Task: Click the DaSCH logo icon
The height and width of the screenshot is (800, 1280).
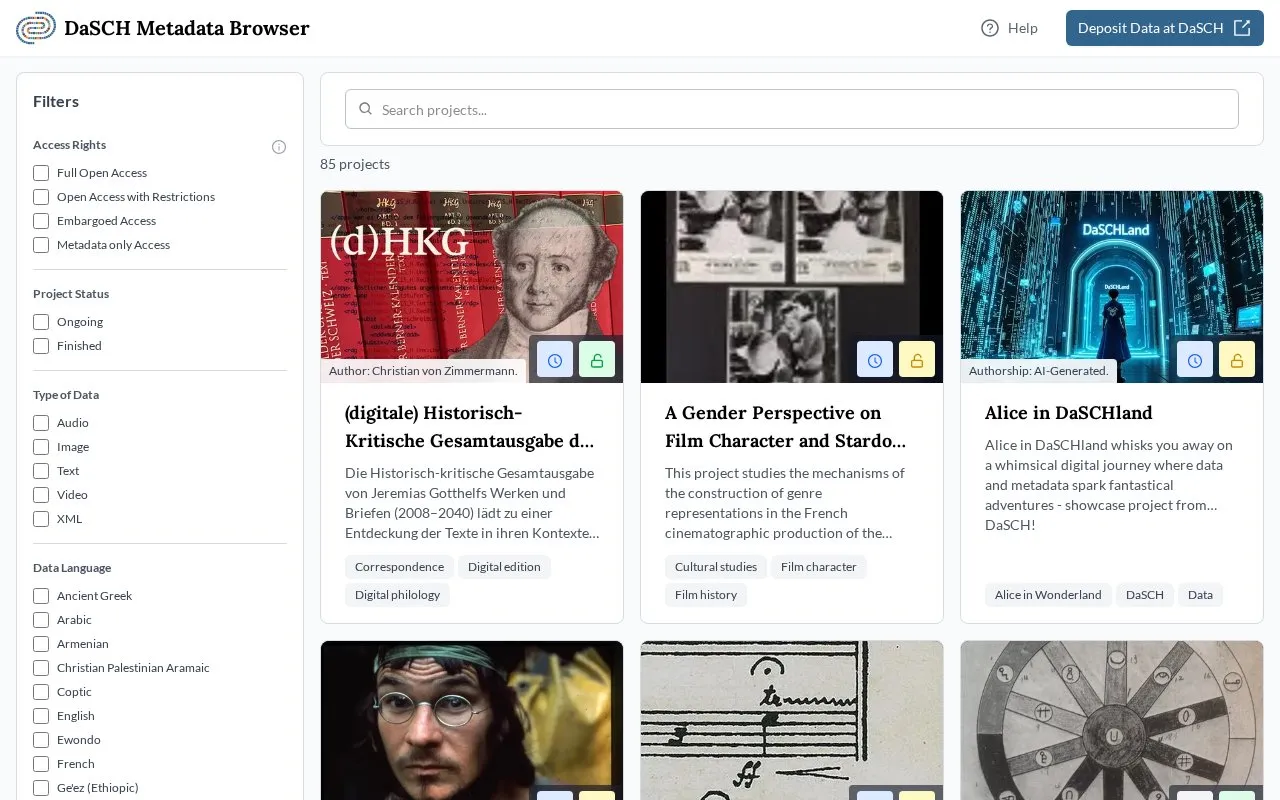Action: pyautogui.click(x=36, y=28)
